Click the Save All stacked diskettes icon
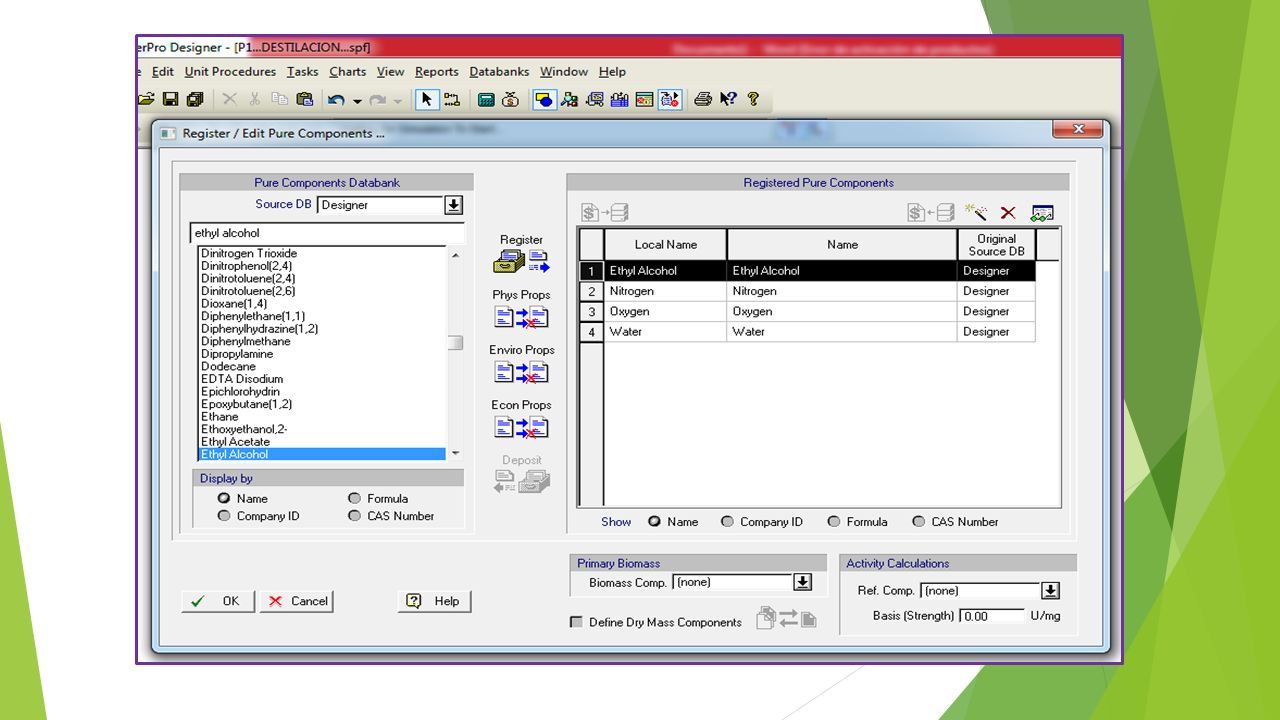 (x=194, y=99)
